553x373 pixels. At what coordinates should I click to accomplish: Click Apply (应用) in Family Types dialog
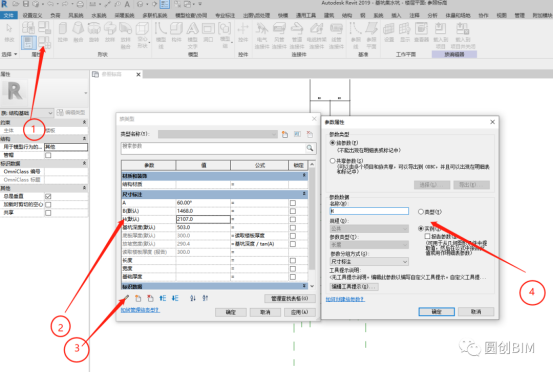coord(300,312)
